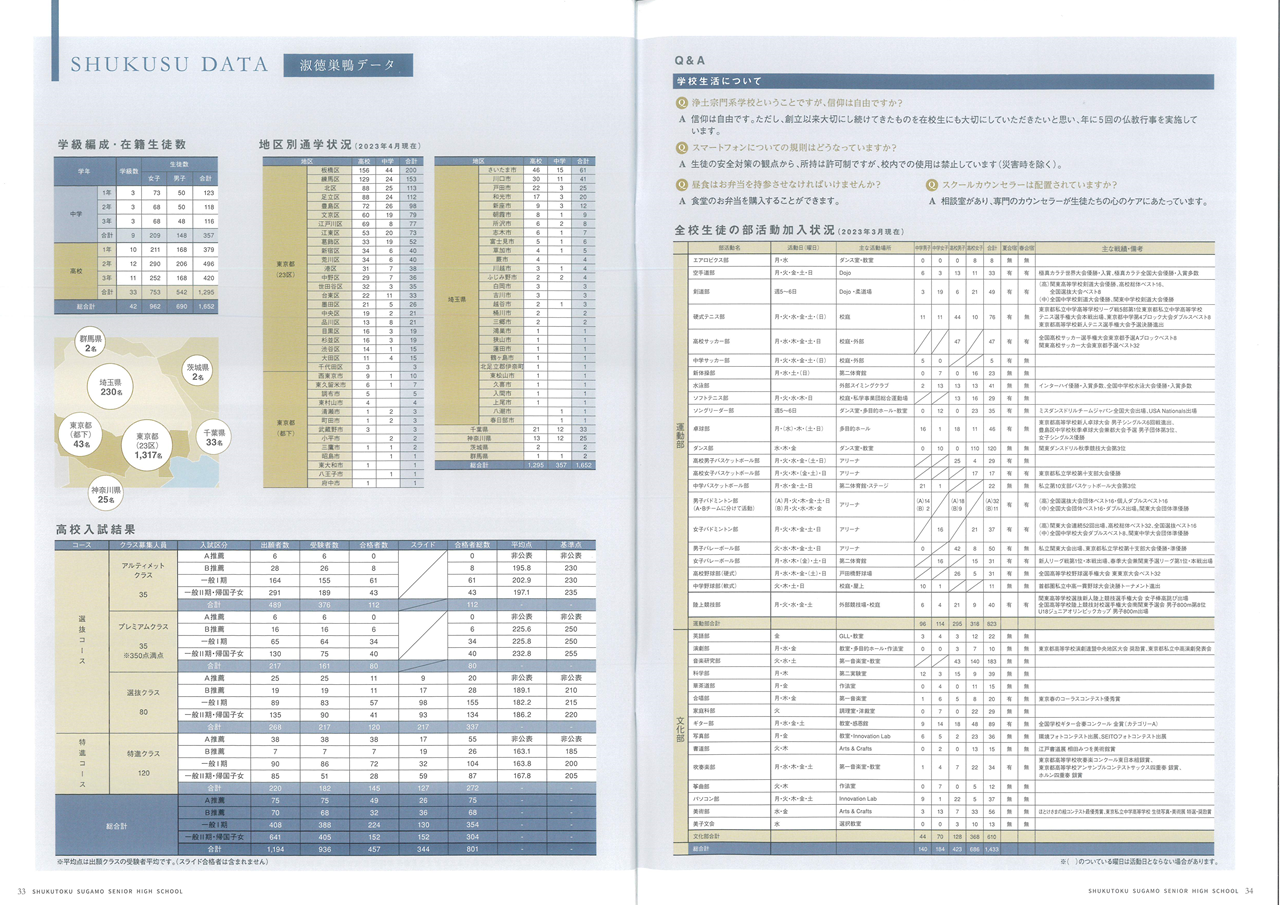Image resolution: width=1280 pixels, height=905 pixels.
Task: Click the 豊島区 row label
Action: pos(329,205)
